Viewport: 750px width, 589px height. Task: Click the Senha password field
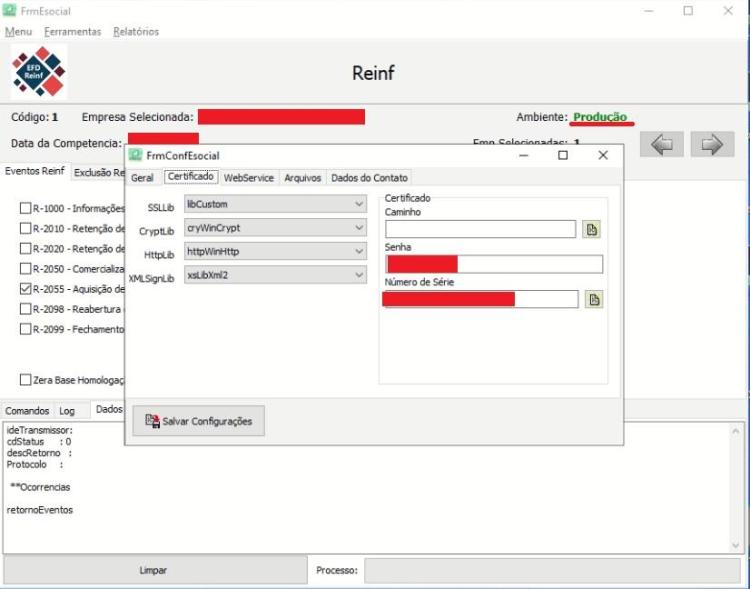tap(494, 264)
